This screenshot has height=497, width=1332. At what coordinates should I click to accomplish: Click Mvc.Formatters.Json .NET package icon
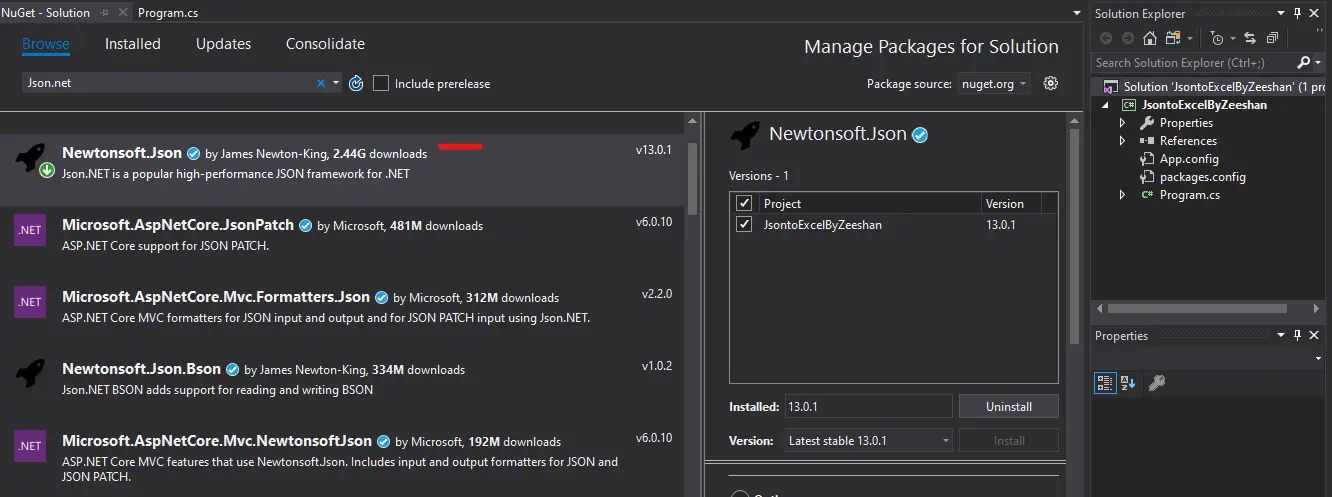[29, 301]
